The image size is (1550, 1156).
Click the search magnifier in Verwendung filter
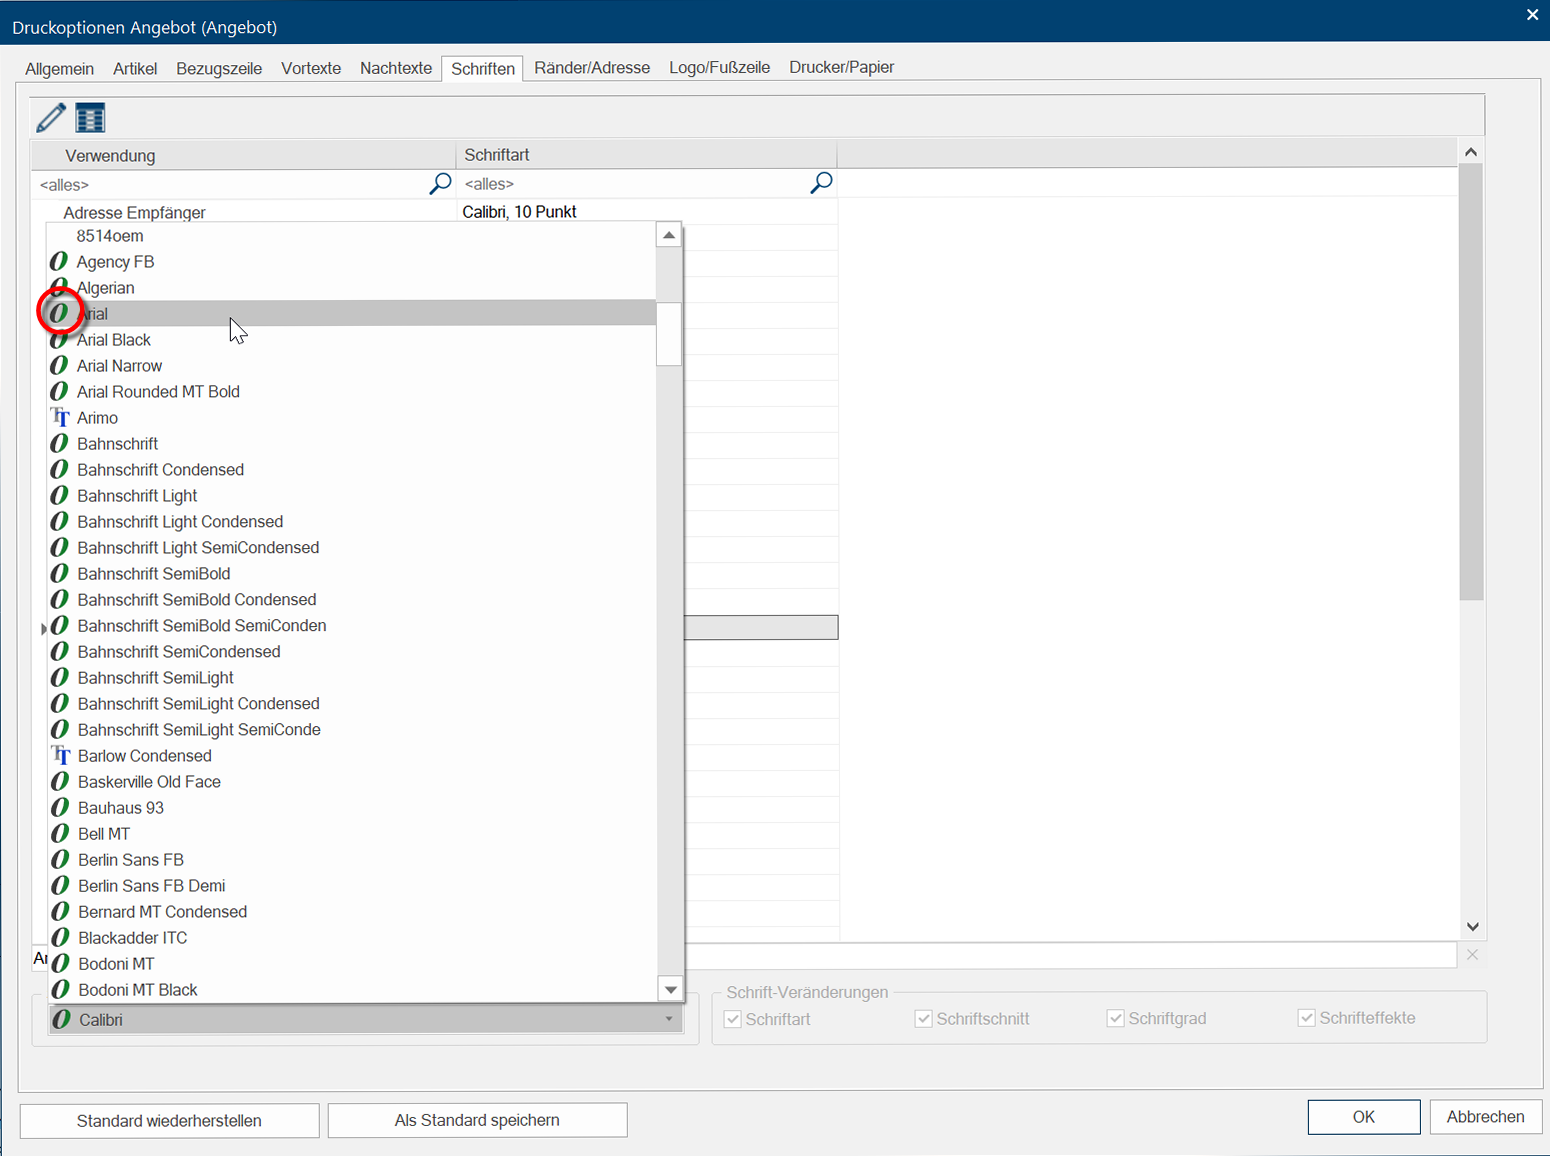coord(440,184)
